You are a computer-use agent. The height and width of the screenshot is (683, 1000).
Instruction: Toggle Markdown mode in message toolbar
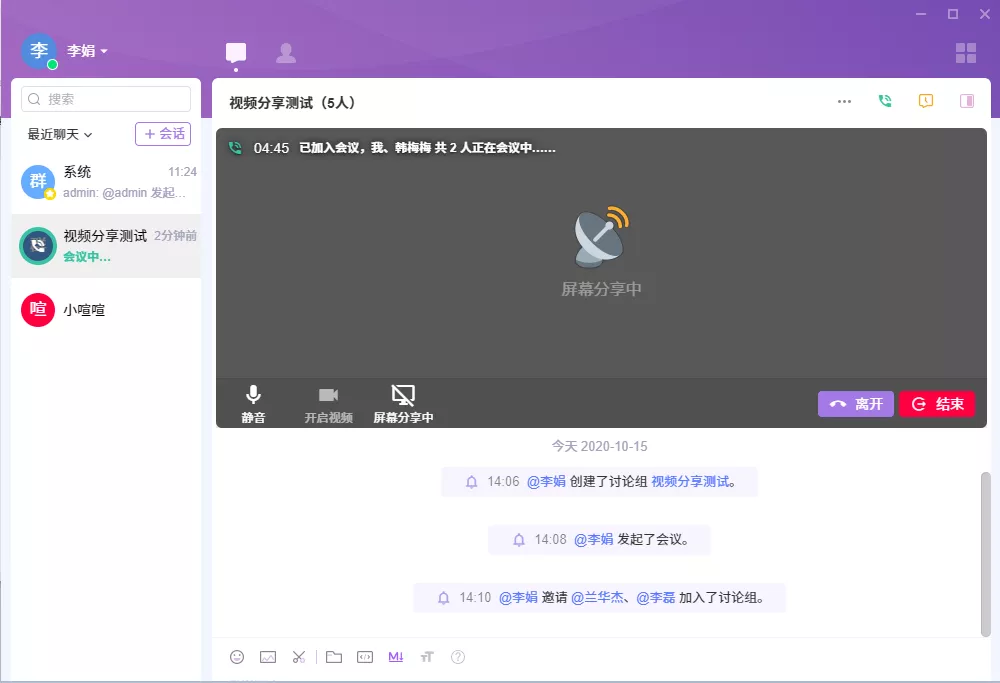395,657
